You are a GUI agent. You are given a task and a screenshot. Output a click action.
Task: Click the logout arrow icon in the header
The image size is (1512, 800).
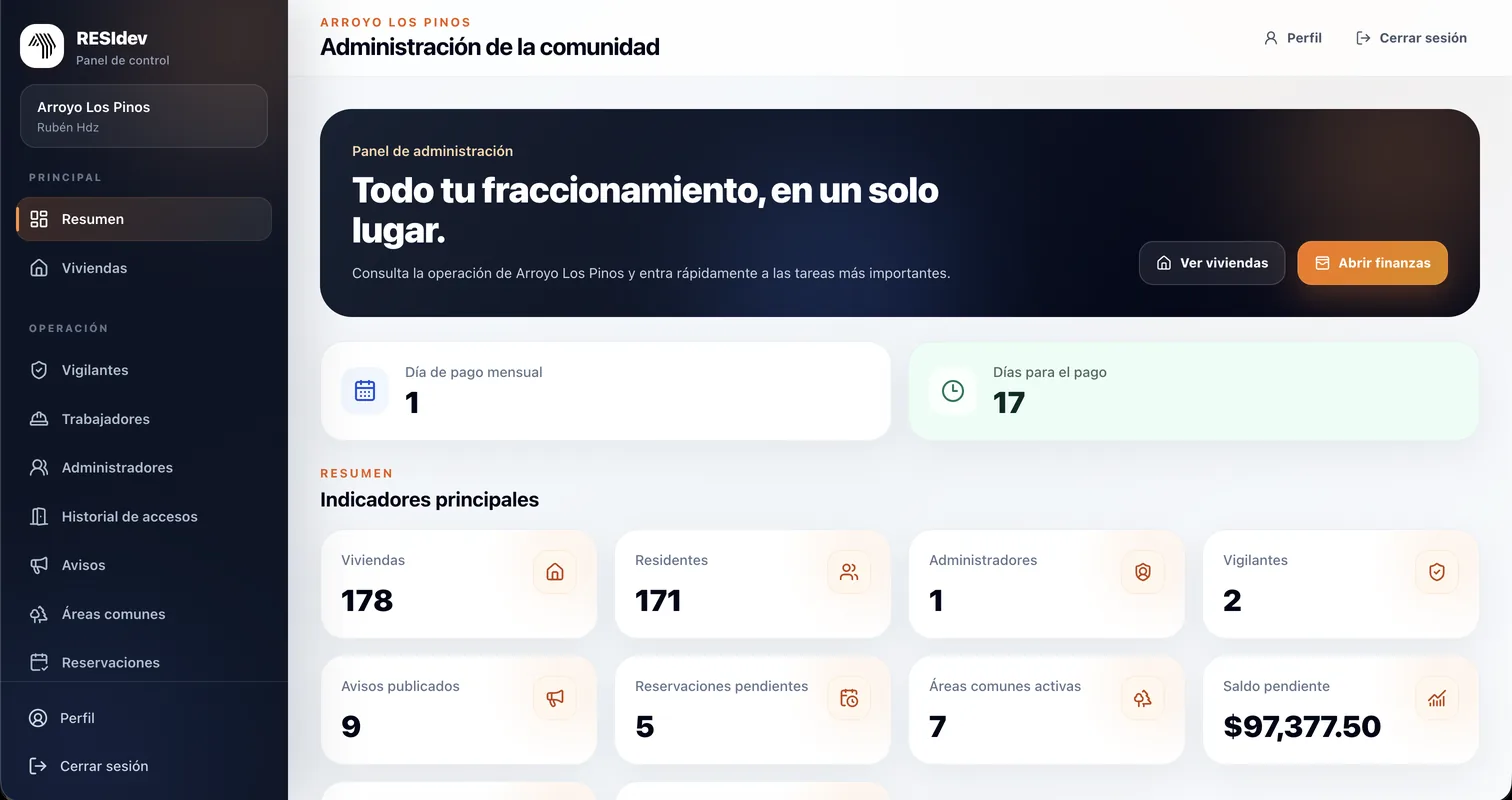[x=1363, y=38]
